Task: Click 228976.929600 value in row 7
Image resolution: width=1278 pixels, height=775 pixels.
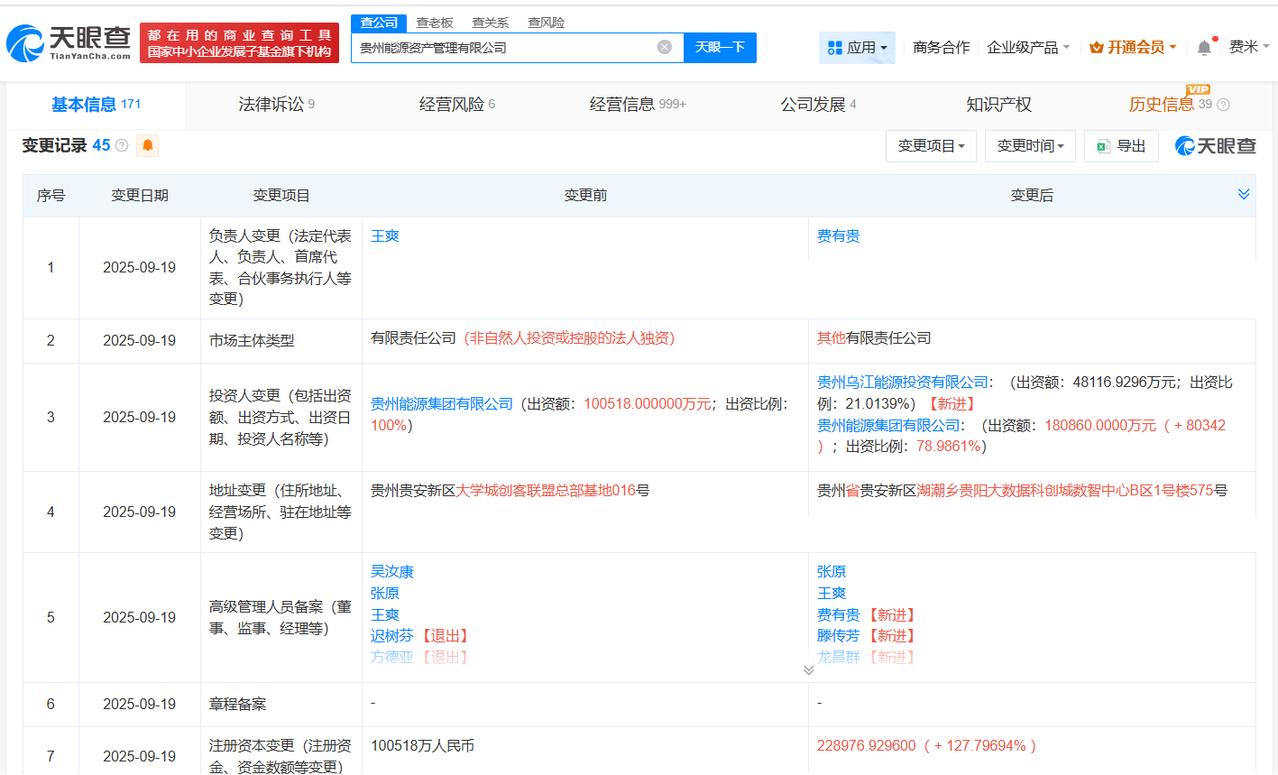Action: 866,746
